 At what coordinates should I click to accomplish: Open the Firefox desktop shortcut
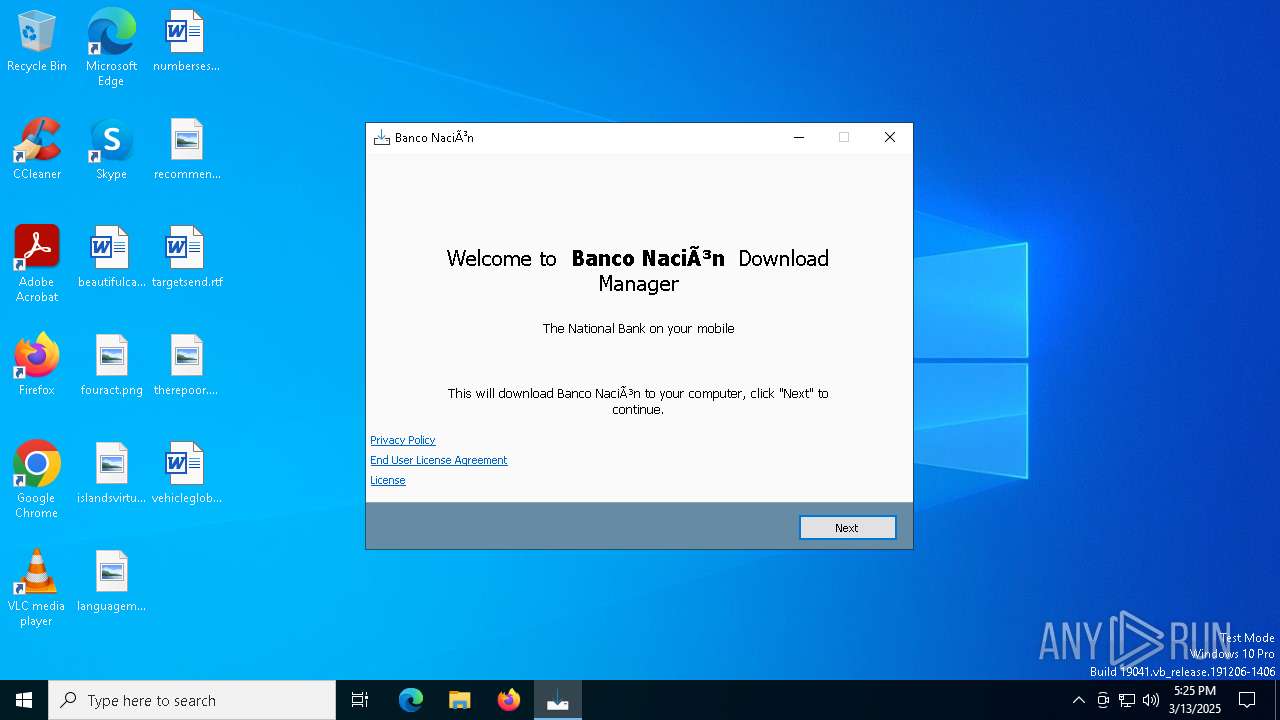tap(37, 365)
